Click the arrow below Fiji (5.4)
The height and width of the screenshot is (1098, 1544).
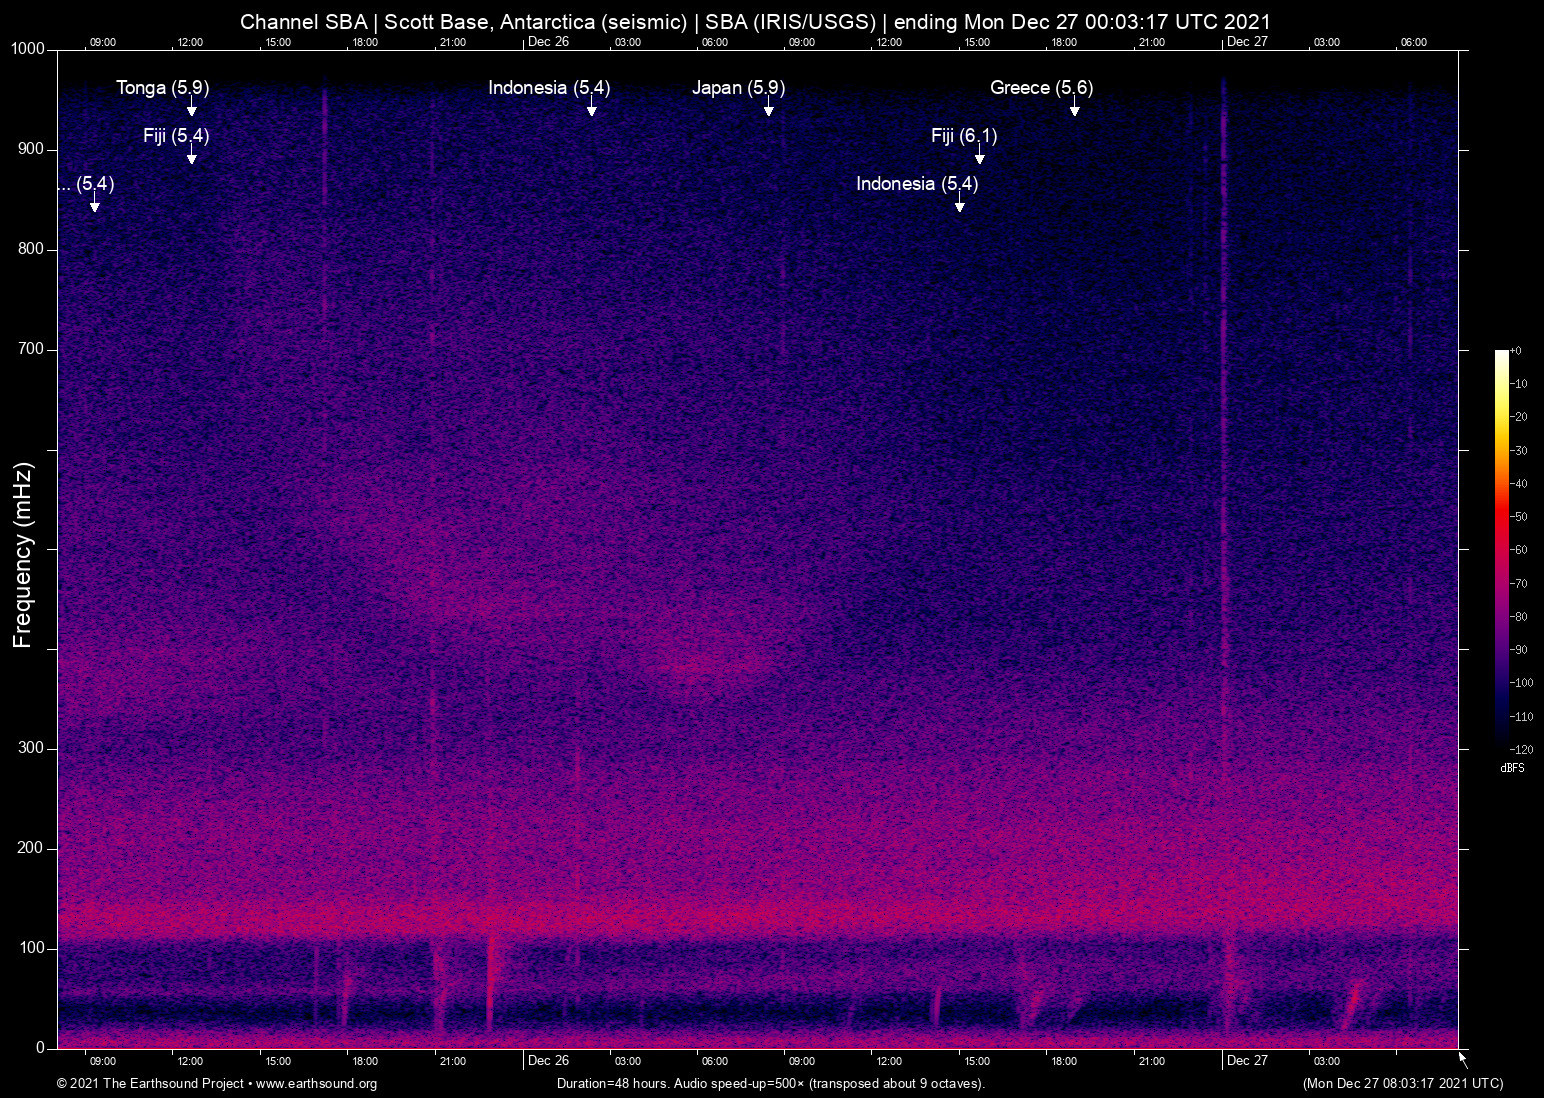[191, 157]
